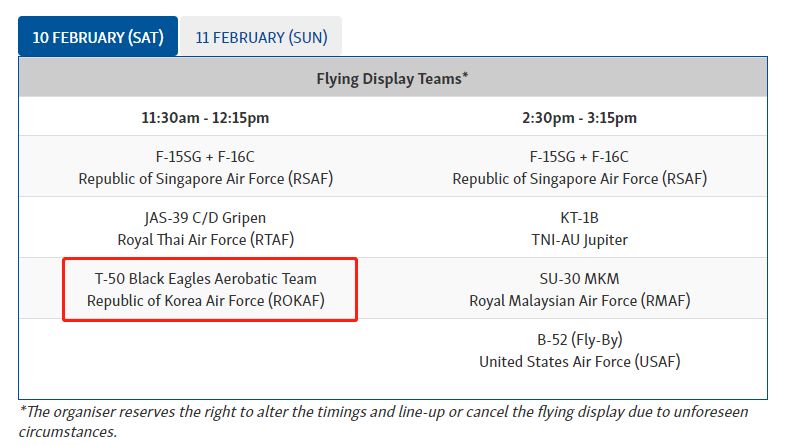The image size is (789, 445).
Task: Click the JAS-39 C/D Gripen entry
Action: [x=205, y=218]
